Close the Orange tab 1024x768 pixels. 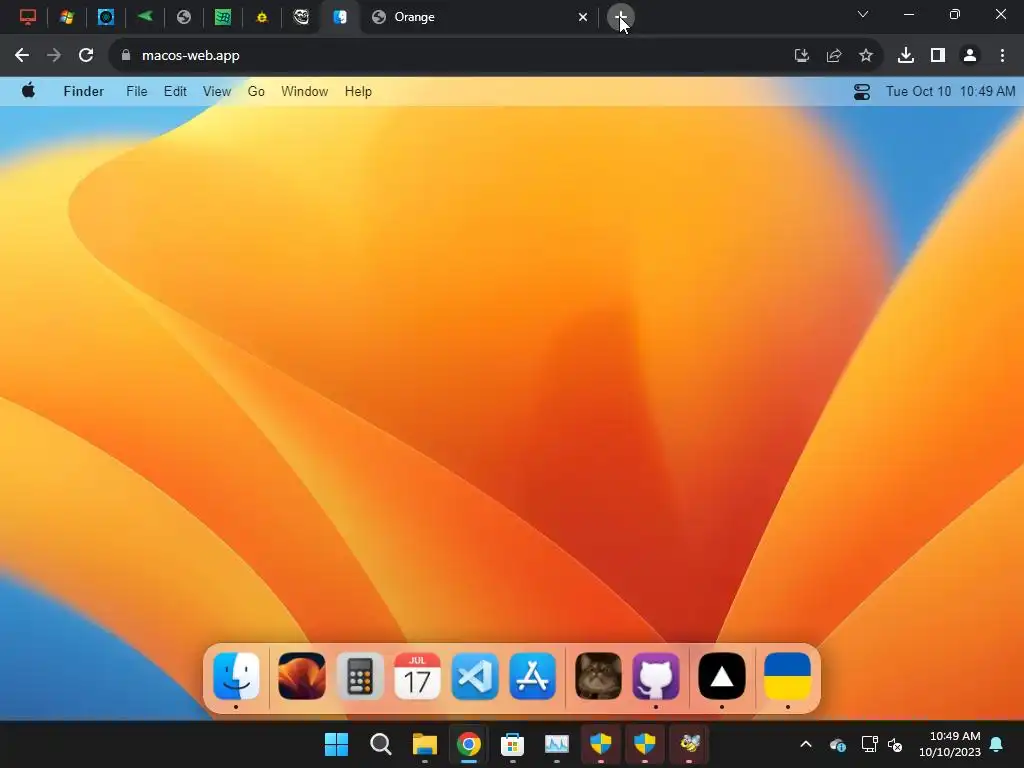(x=583, y=18)
